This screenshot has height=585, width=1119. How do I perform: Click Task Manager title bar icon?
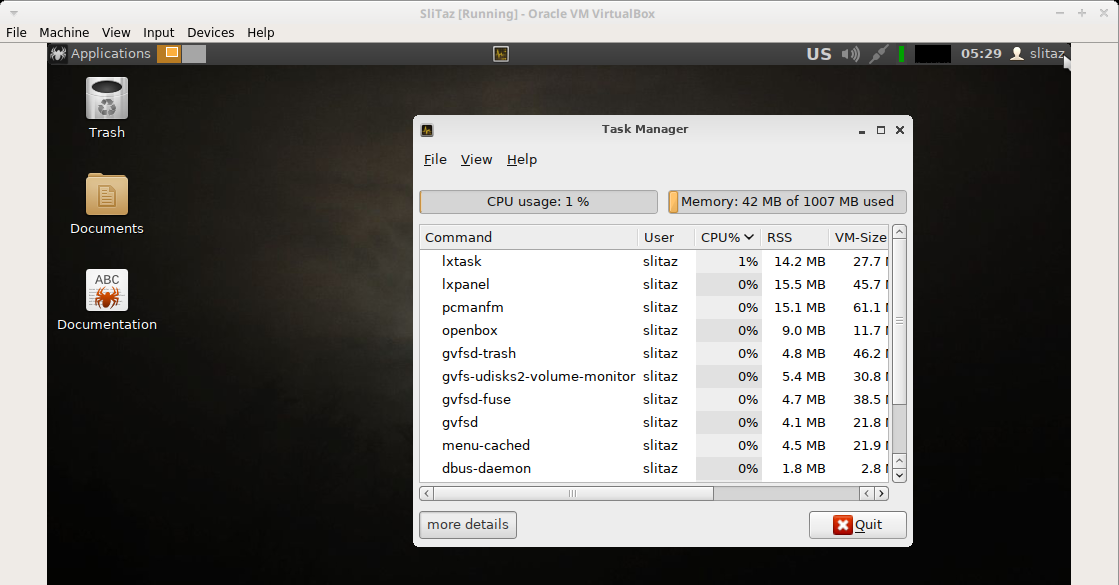pos(427,130)
